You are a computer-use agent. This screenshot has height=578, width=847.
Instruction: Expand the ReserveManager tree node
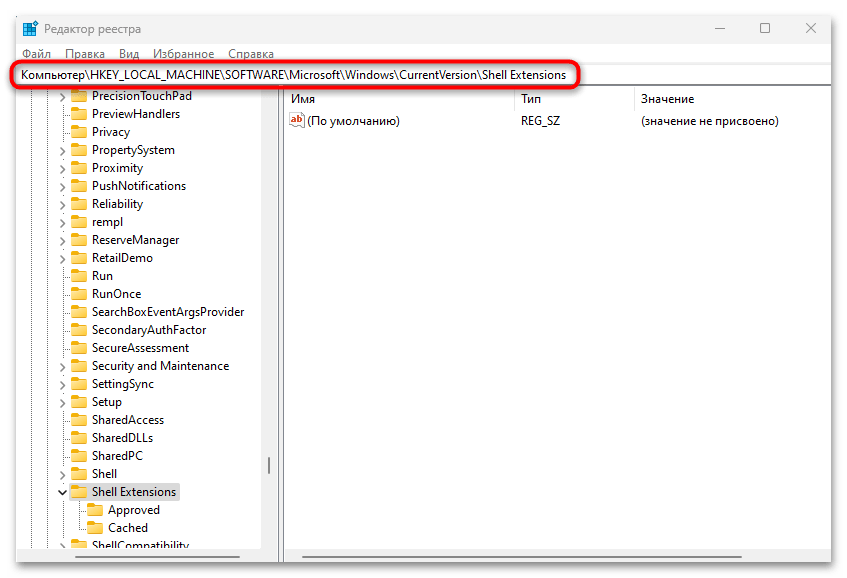[62, 239]
